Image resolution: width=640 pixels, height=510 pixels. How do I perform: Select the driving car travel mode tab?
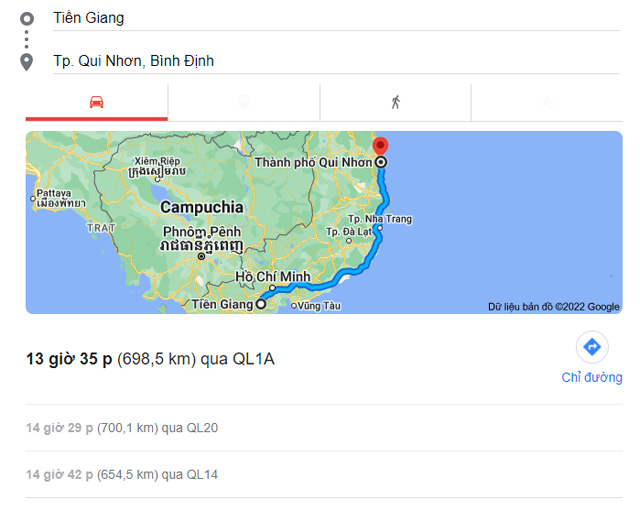click(x=97, y=102)
